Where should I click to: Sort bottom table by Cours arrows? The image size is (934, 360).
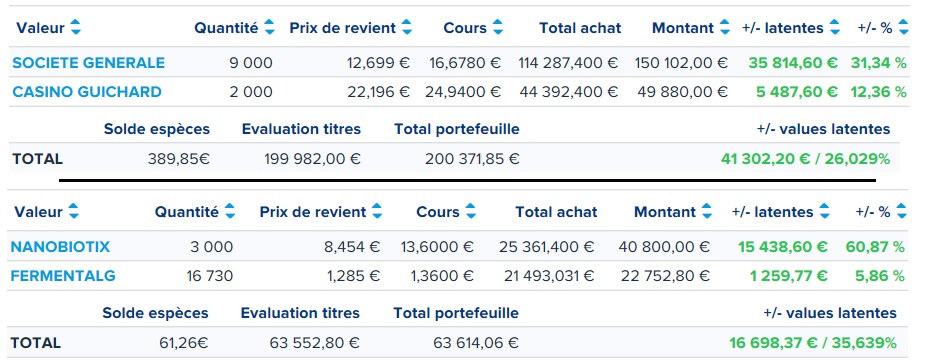click(x=471, y=211)
